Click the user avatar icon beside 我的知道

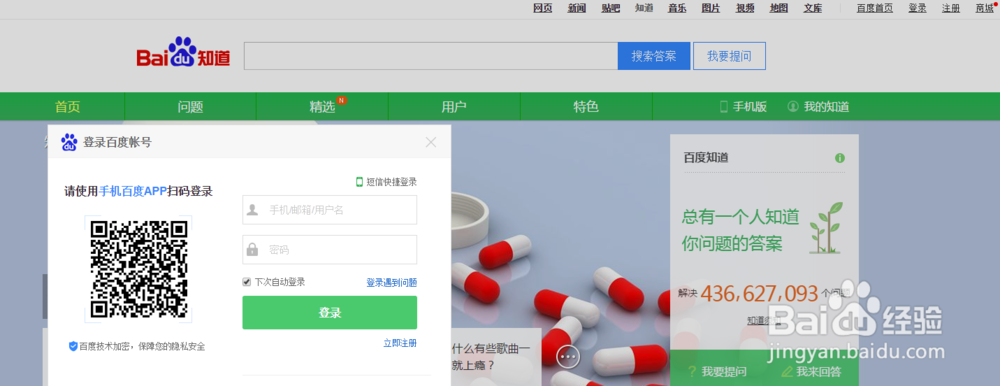tap(793, 107)
